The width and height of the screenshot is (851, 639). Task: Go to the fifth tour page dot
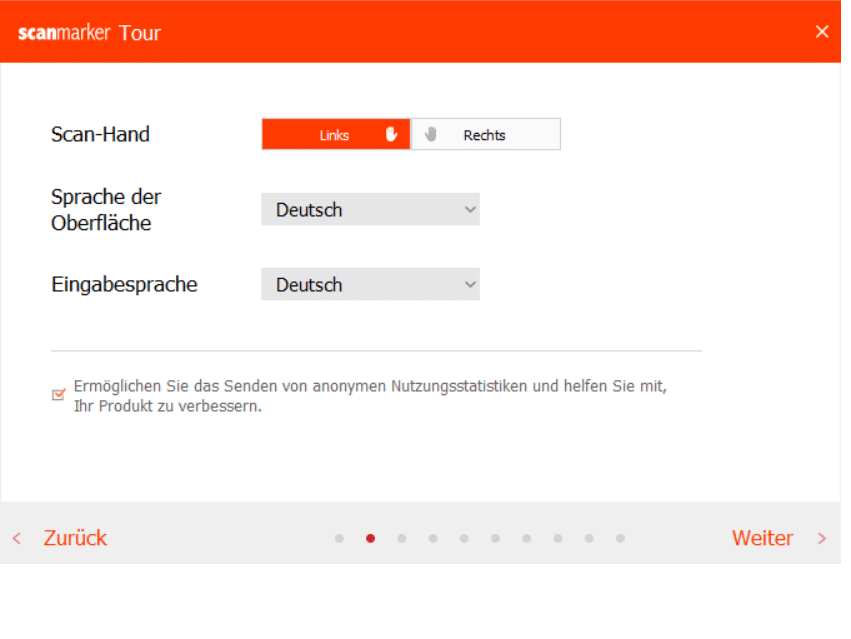click(464, 538)
